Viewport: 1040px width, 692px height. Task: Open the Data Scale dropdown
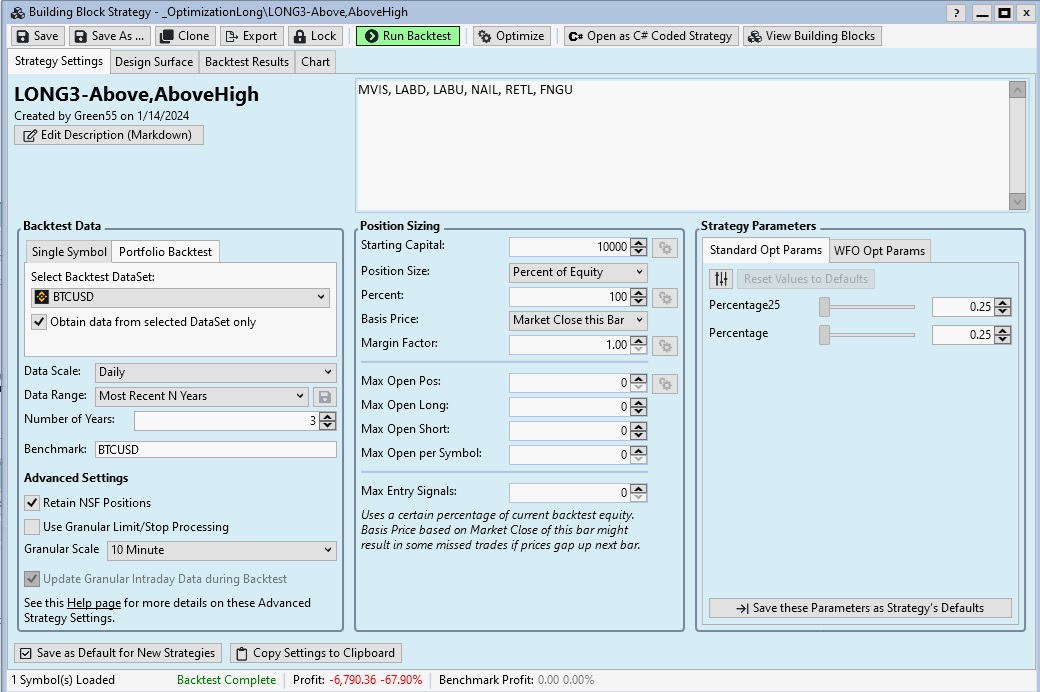point(215,372)
